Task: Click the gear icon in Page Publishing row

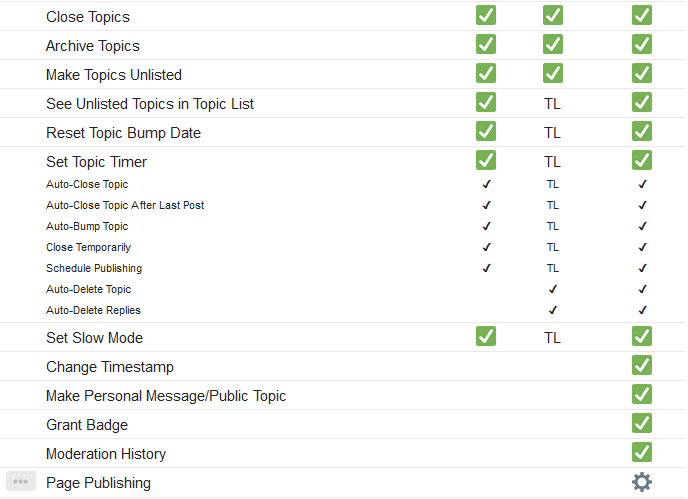Action: pos(641,482)
